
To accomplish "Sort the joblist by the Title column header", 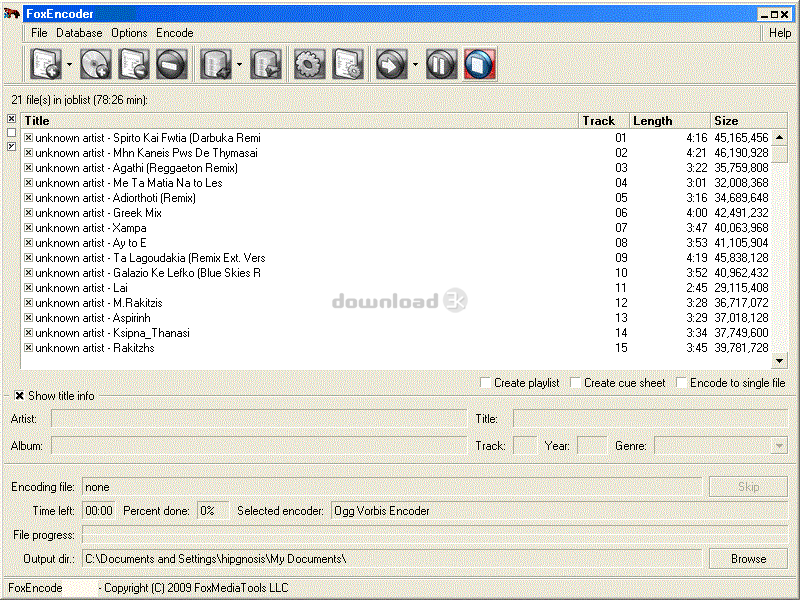I will pos(299,121).
